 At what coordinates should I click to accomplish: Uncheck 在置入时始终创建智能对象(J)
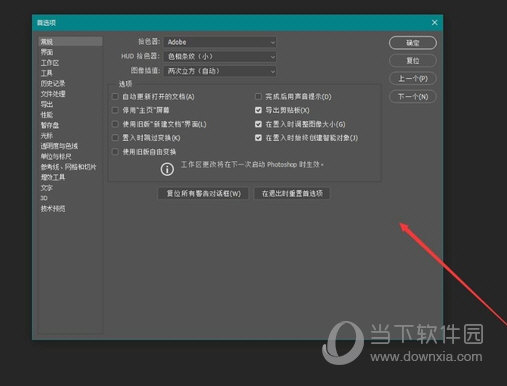click(x=258, y=138)
